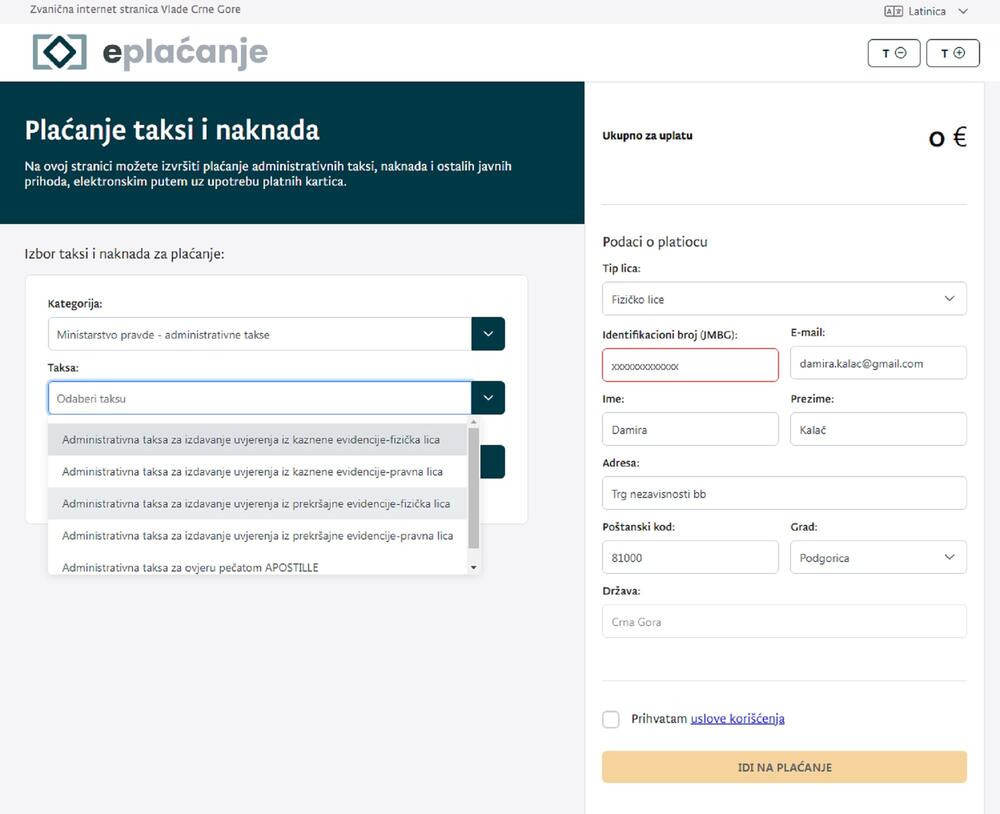1000x814 pixels.
Task: Open the uslove korišćenja link
Action: (737, 719)
